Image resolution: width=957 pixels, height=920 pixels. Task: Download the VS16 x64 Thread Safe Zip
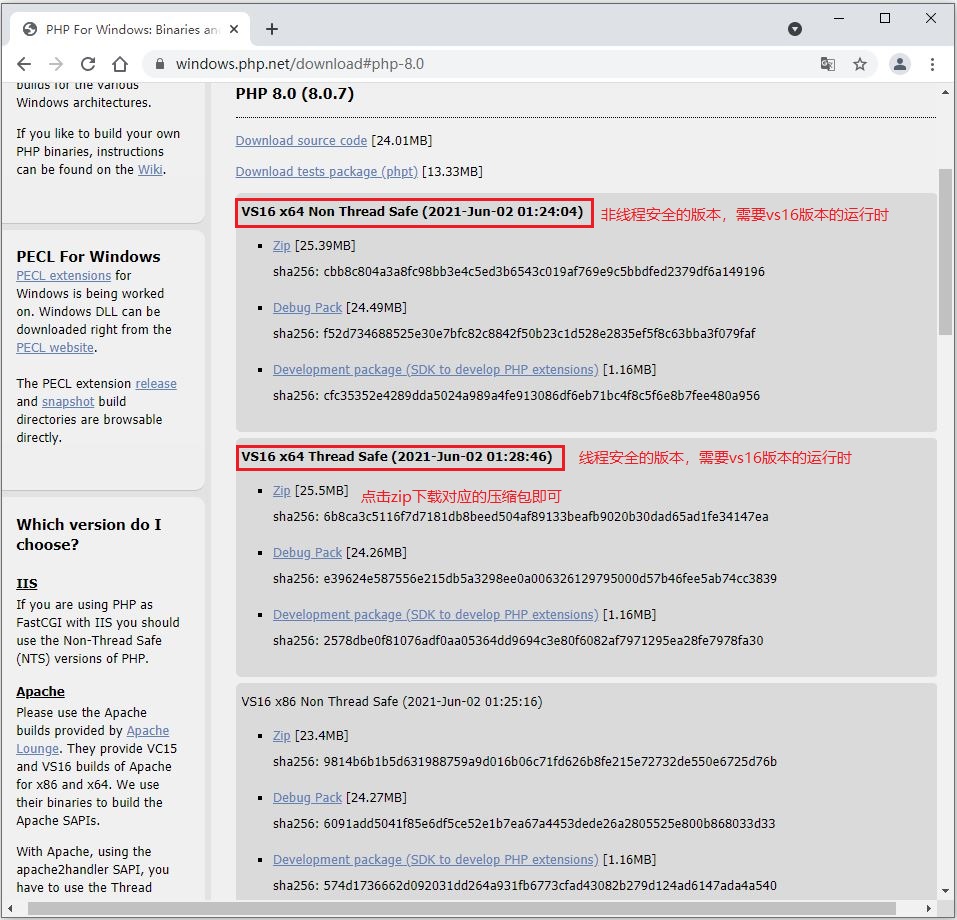coord(281,491)
